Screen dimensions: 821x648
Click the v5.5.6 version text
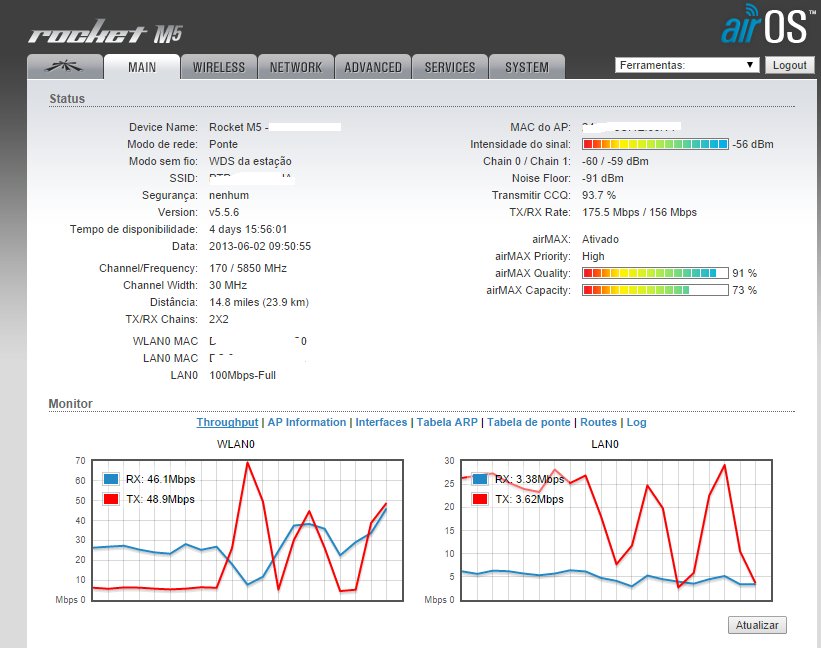click(224, 212)
